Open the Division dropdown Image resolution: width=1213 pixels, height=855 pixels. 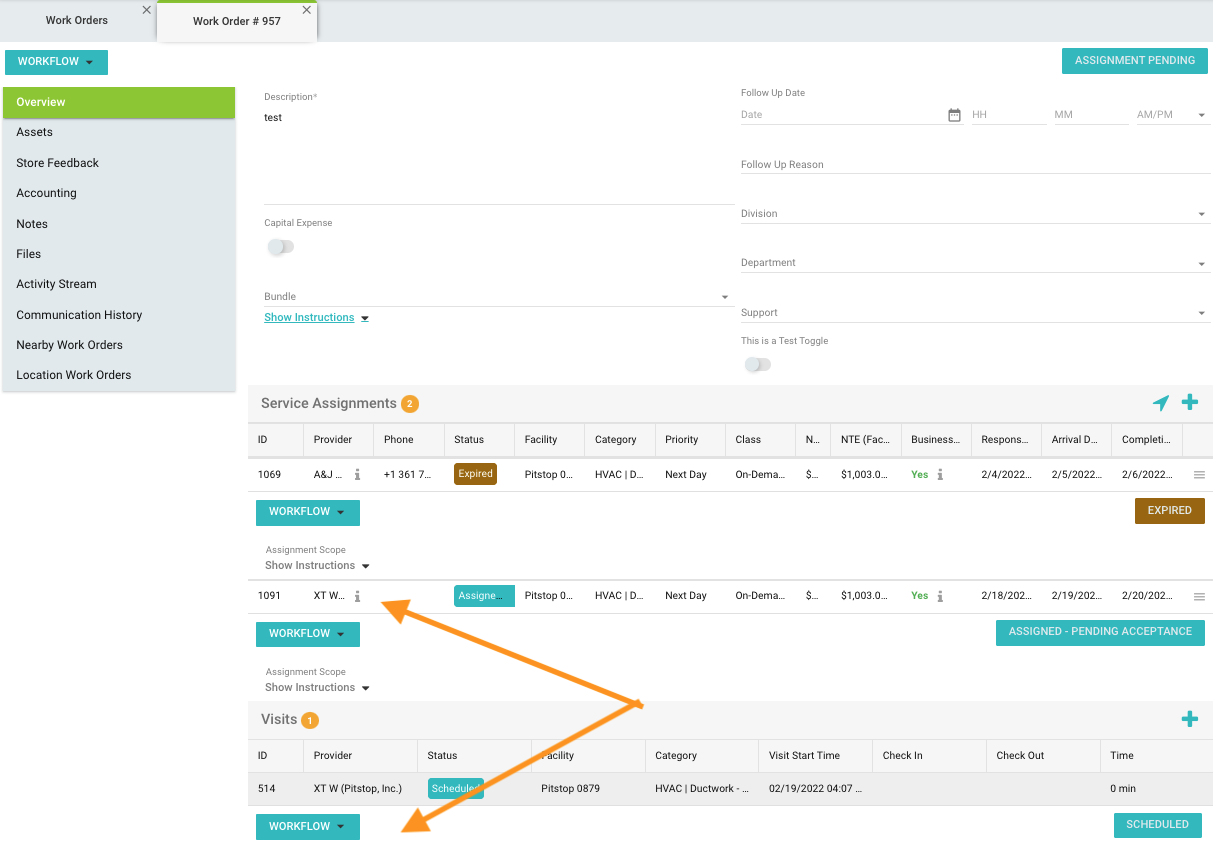pyautogui.click(x=975, y=214)
